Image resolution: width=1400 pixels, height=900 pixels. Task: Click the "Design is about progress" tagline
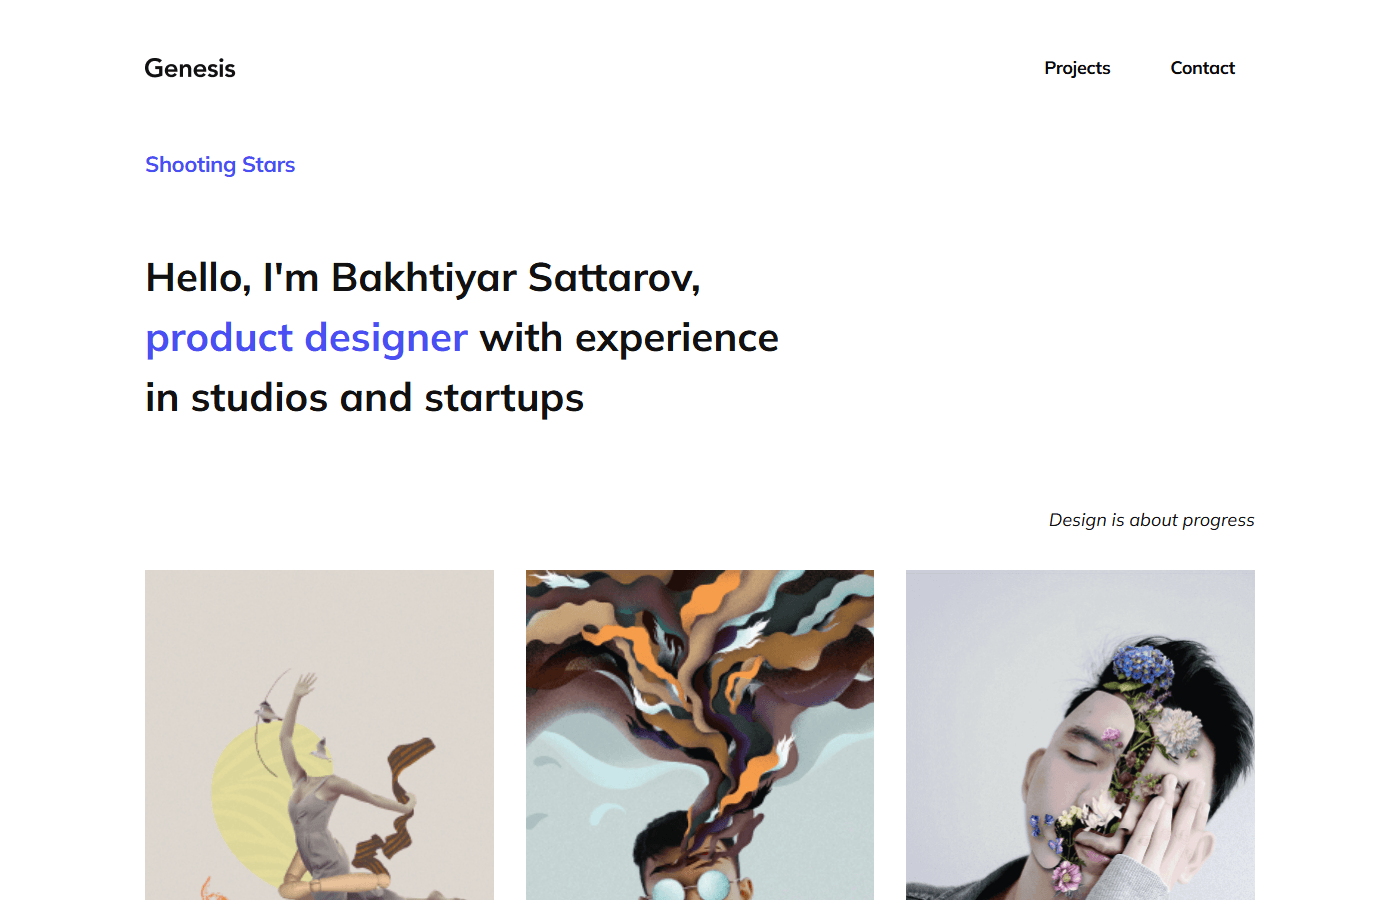(1151, 520)
